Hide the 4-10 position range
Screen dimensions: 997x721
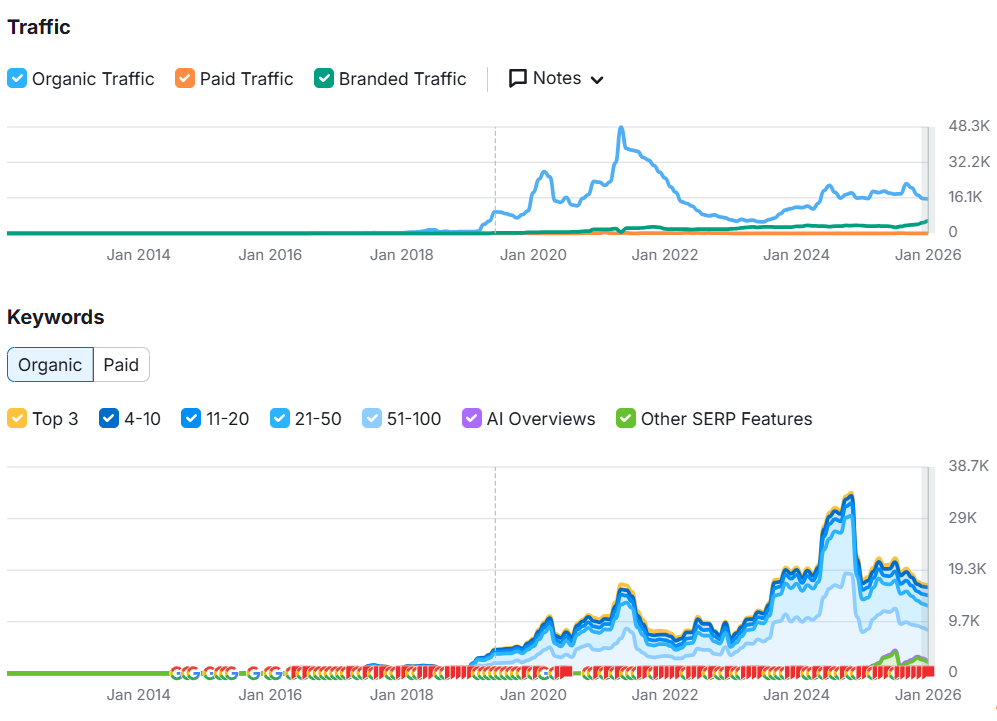(109, 418)
